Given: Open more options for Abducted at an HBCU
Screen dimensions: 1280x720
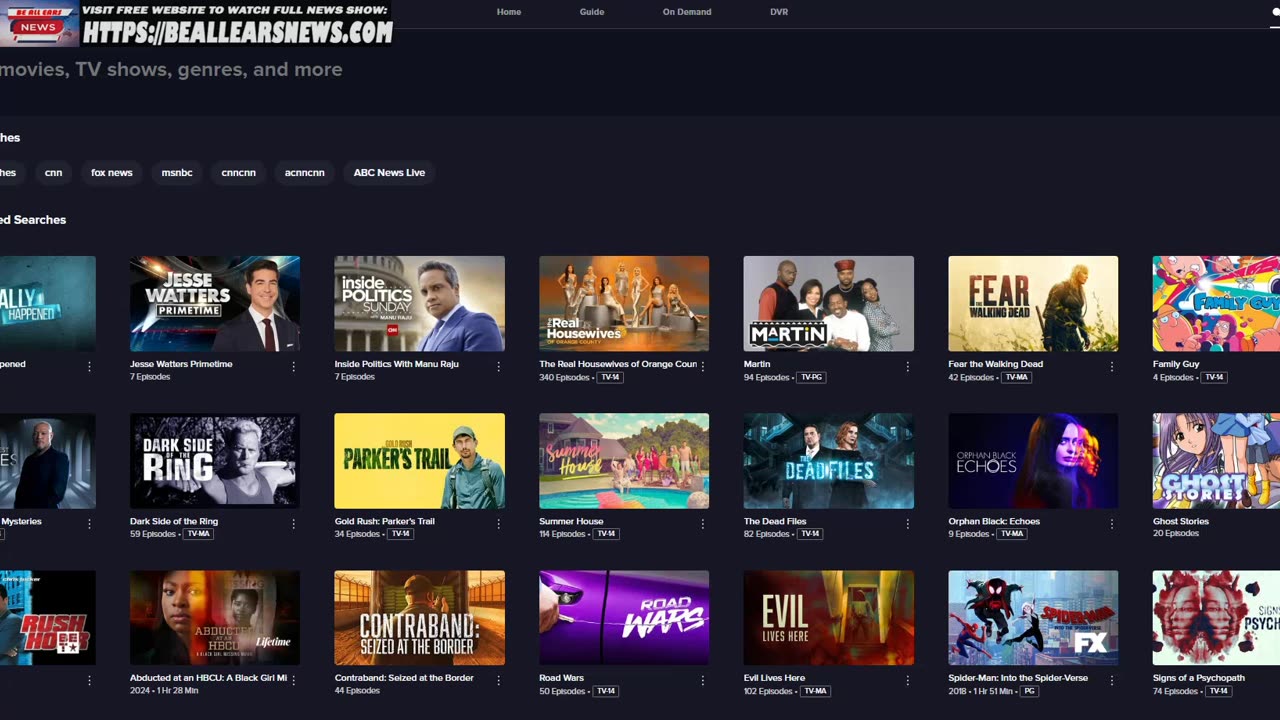Looking at the screenshot, I should pyautogui.click(x=294, y=680).
